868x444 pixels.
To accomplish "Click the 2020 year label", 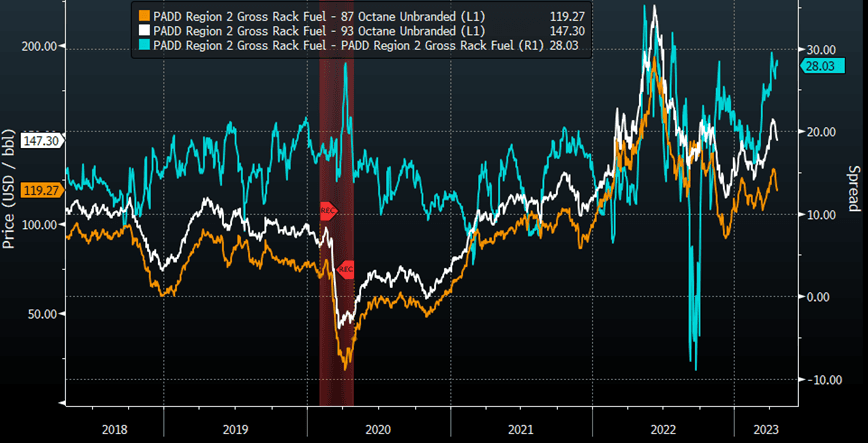I will click(379, 430).
